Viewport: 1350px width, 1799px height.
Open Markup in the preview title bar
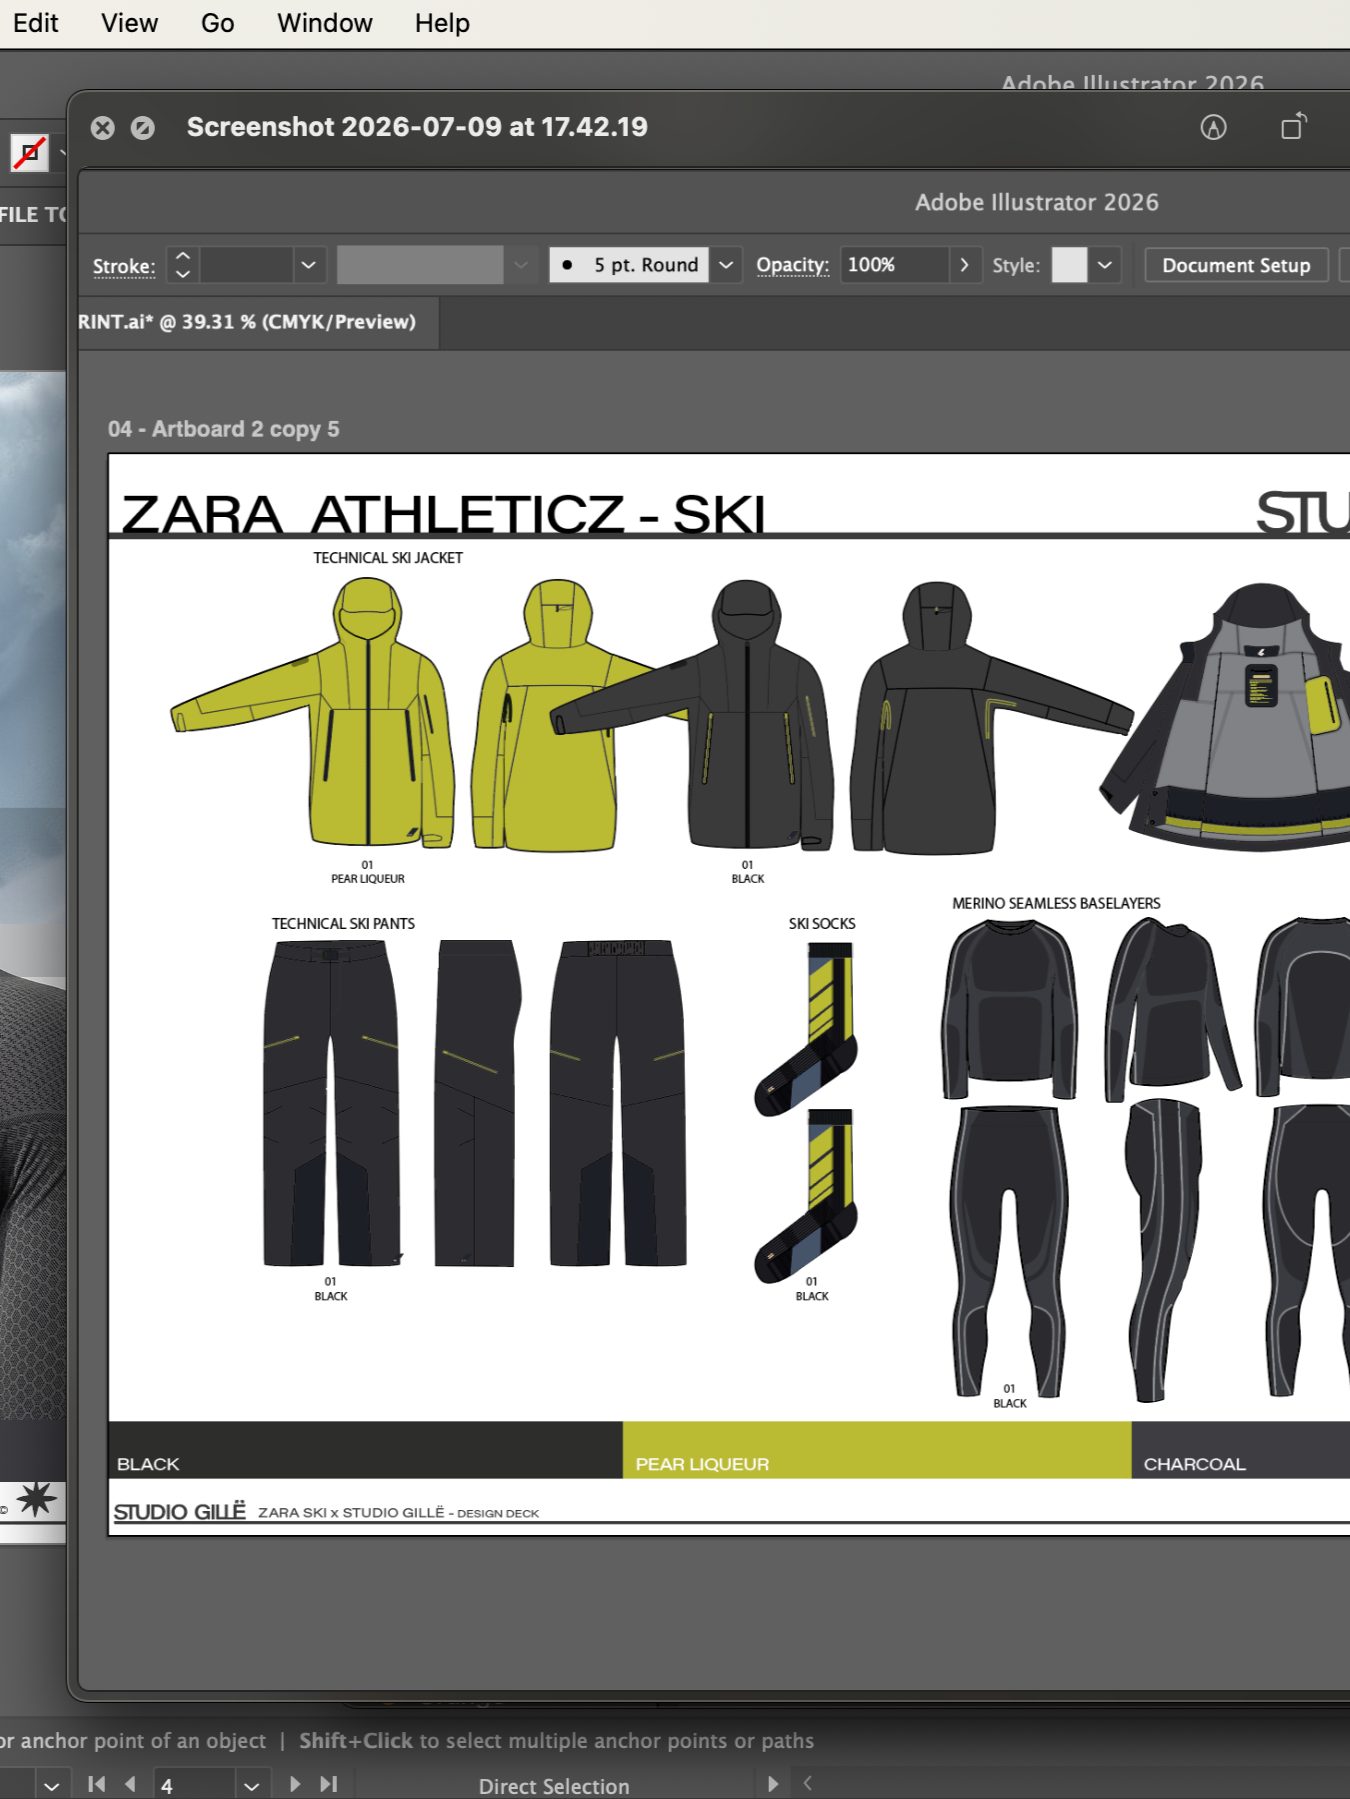coord(1213,127)
